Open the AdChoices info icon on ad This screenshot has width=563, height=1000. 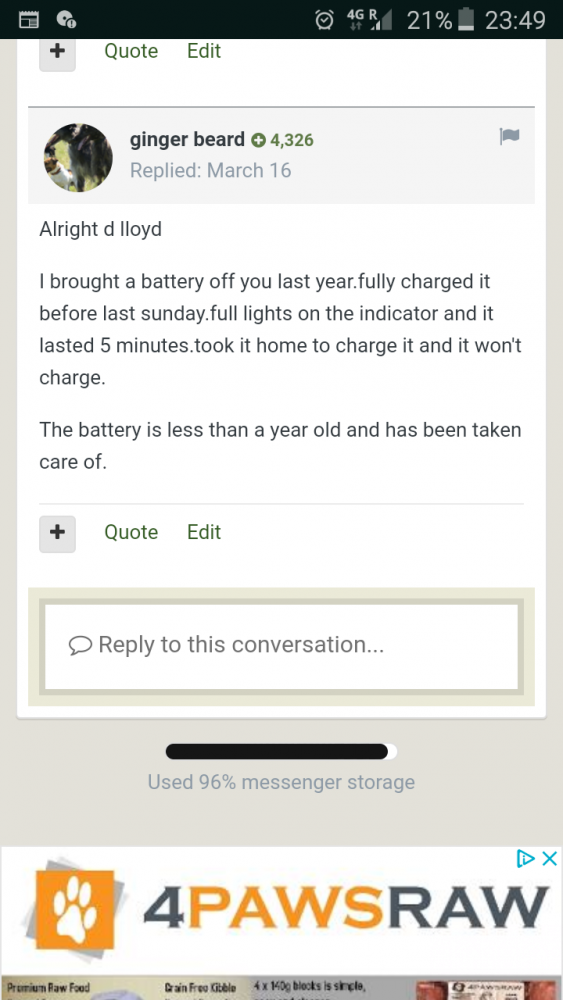click(525, 858)
